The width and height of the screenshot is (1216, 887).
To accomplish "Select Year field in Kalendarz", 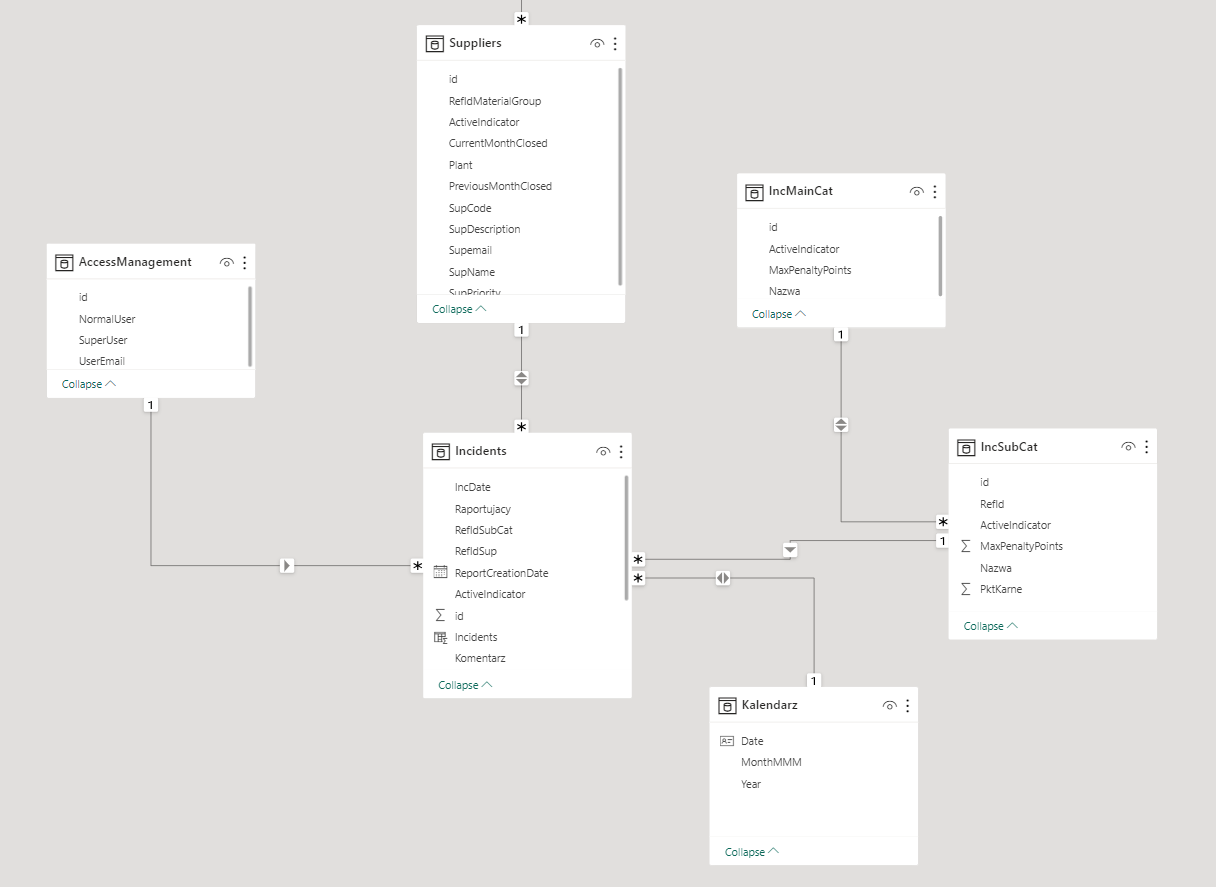I will tap(751, 784).
